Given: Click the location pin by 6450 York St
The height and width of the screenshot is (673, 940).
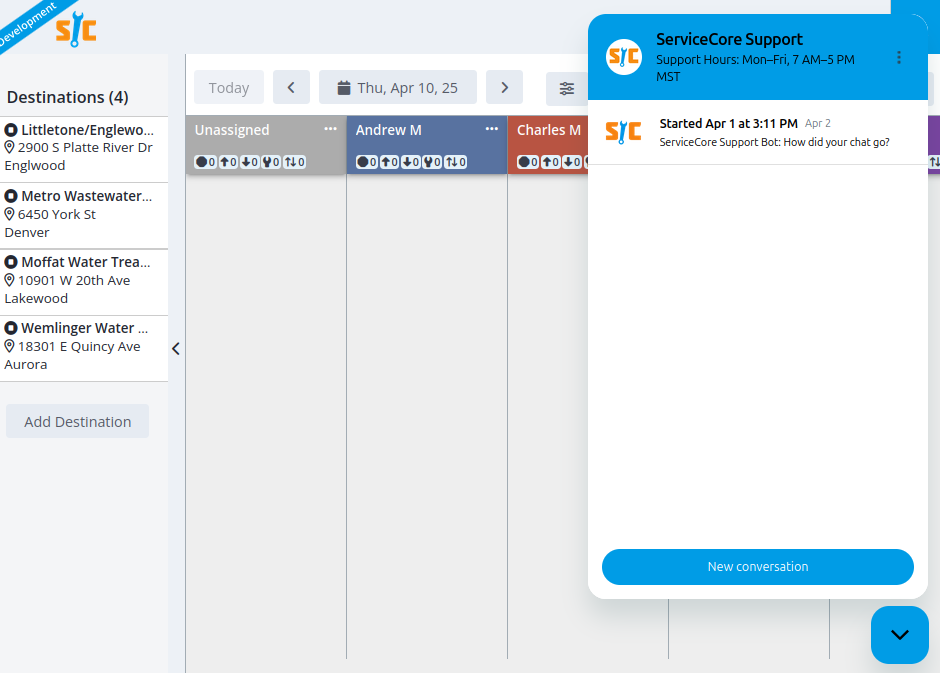Looking at the screenshot, I should pyautogui.click(x=9, y=214).
